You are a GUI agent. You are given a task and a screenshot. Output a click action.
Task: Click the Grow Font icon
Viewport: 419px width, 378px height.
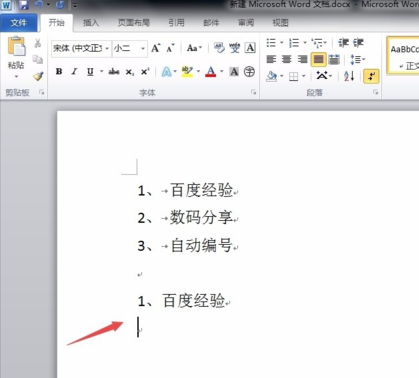(x=155, y=48)
